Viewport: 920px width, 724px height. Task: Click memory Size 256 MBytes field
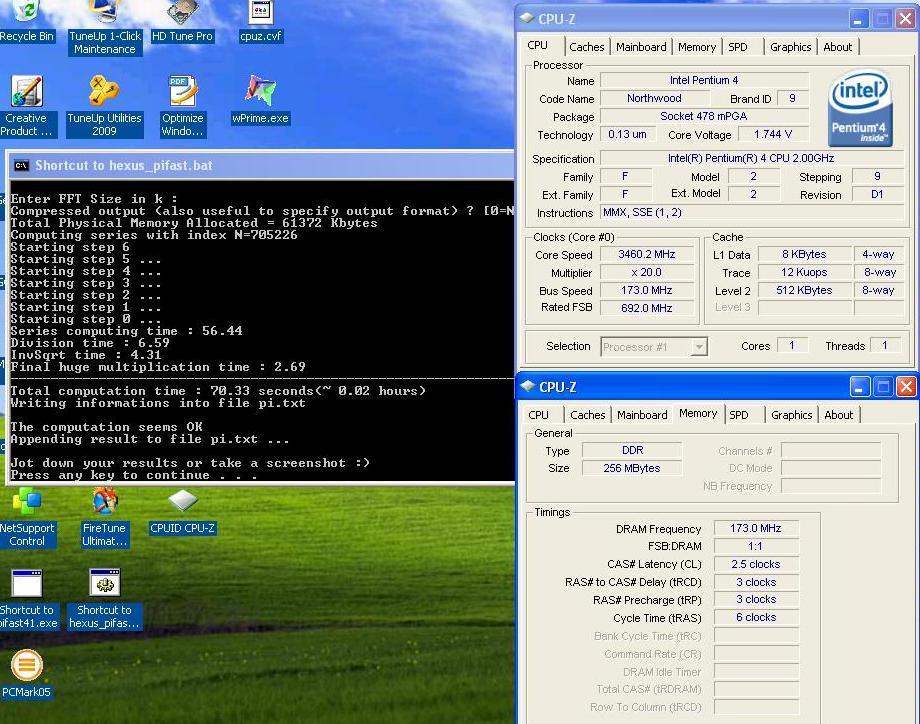pyautogui.click(x=632, y=468)
